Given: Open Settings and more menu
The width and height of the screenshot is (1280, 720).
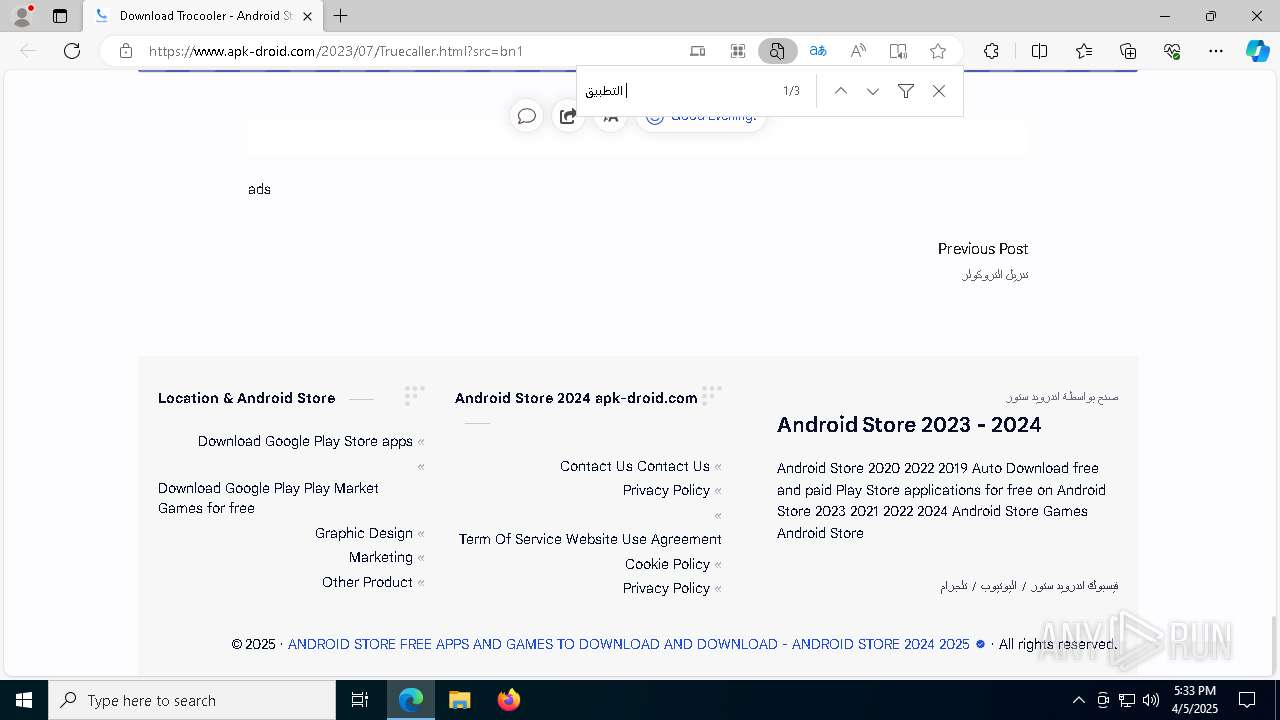Looking at the screenshot, I should point(1216,51).
